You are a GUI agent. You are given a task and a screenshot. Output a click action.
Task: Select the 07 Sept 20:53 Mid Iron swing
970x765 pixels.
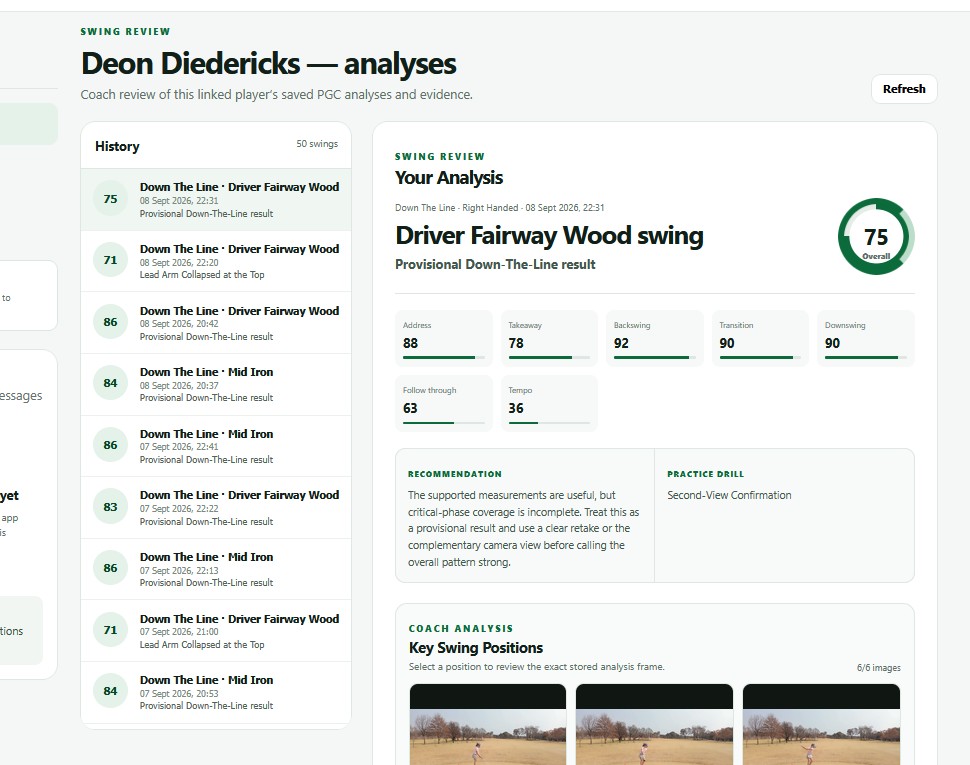216,692
